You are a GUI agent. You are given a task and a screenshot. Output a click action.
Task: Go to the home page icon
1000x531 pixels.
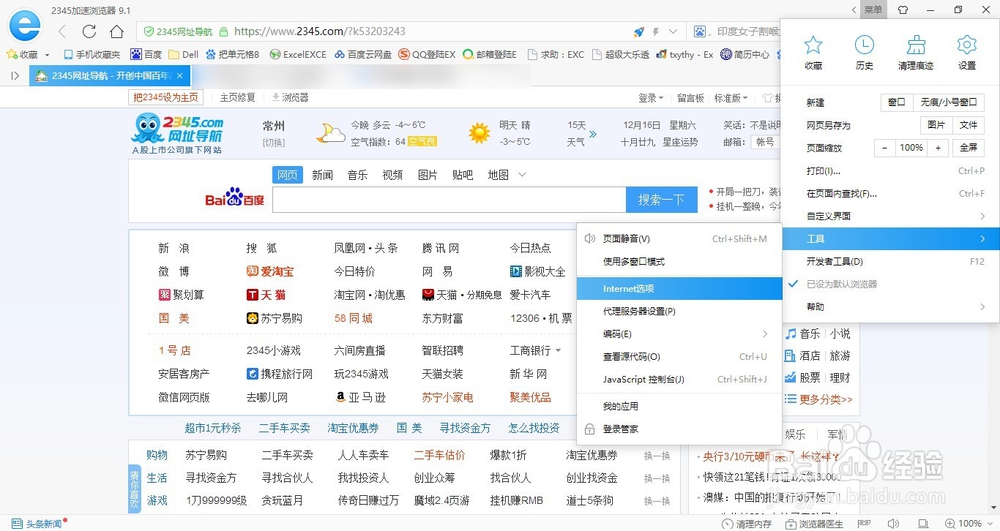[117, 31]
